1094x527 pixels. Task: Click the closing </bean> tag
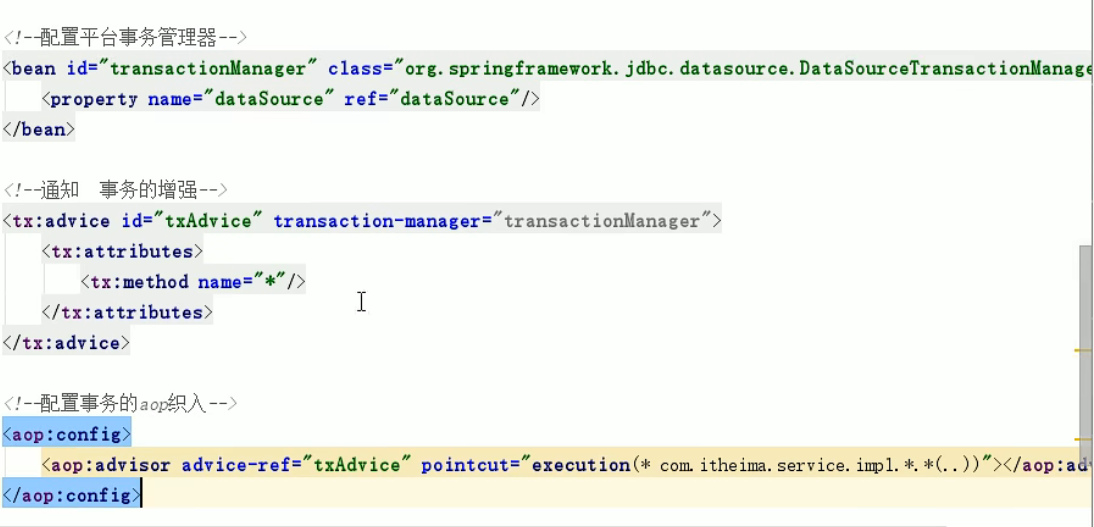pos(38,130)
